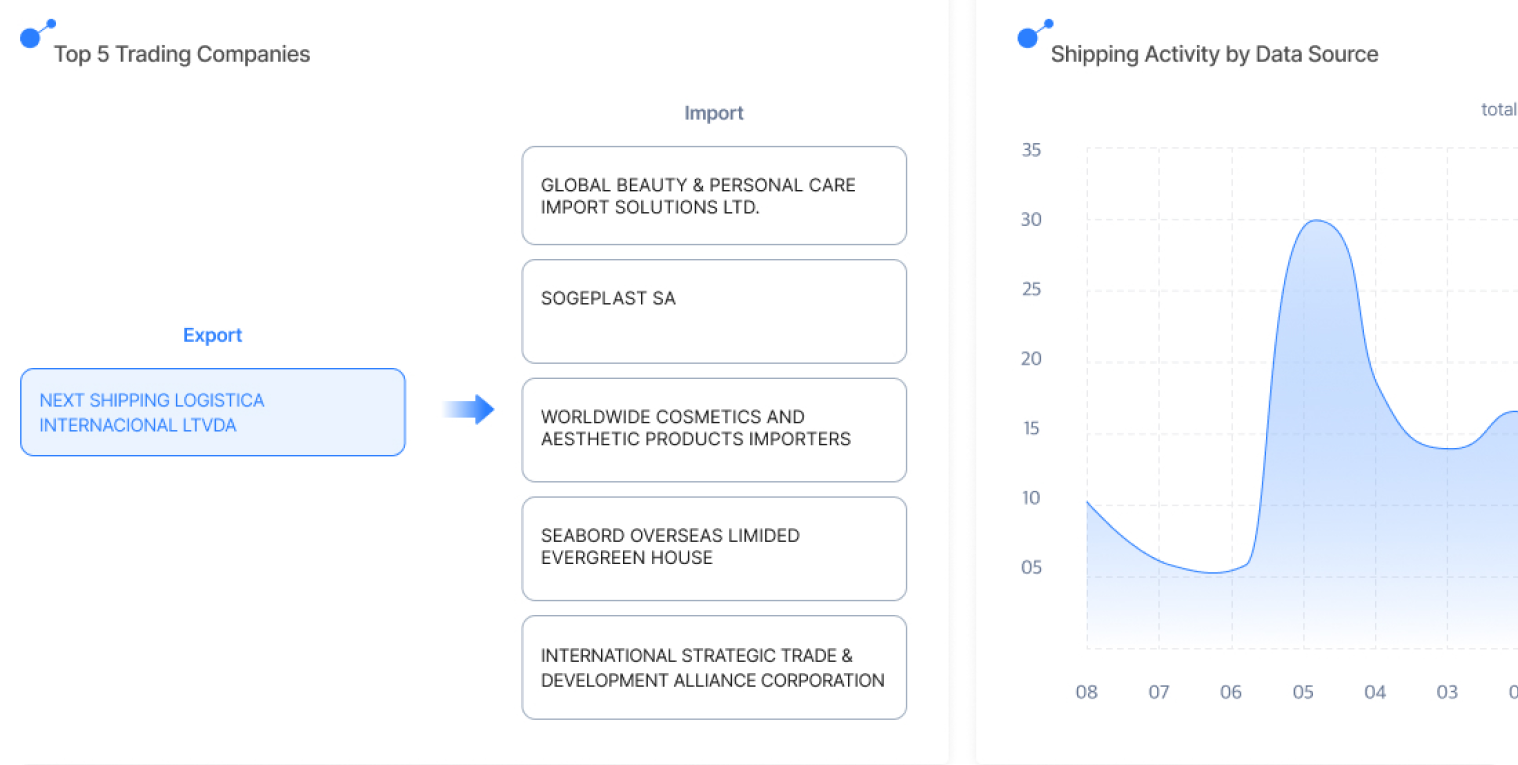The image size is (1518, 765).
Task: Click the 04 label on the x-axis
Action: tap(1375, 692)
